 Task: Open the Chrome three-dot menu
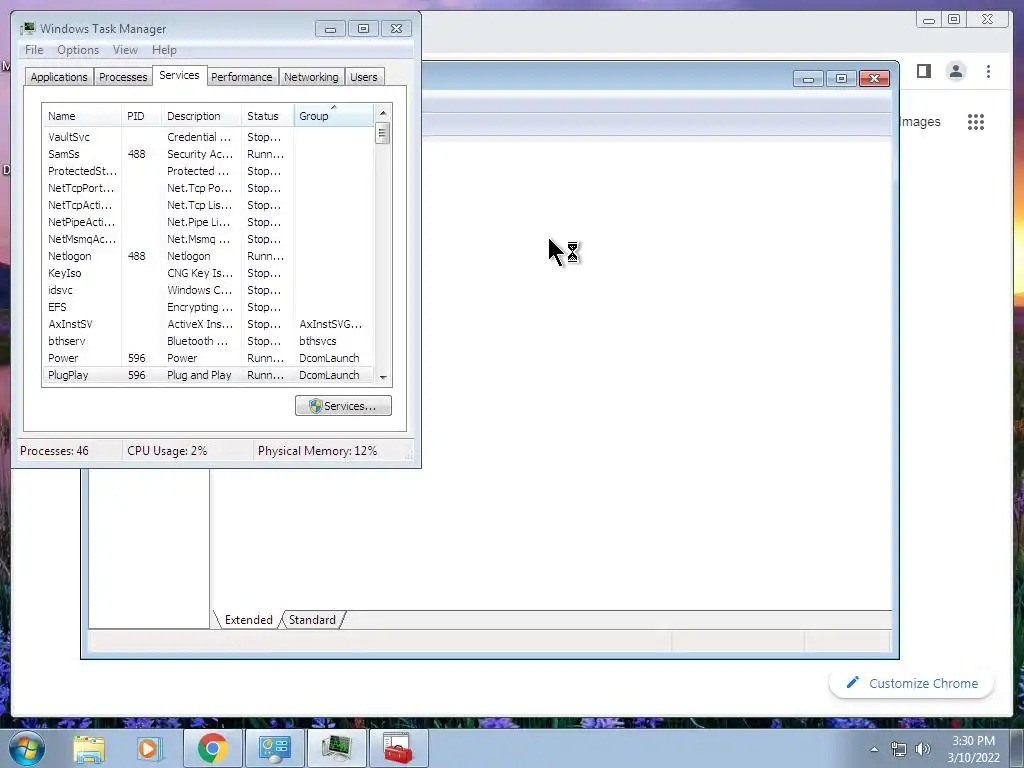point(988,71)
